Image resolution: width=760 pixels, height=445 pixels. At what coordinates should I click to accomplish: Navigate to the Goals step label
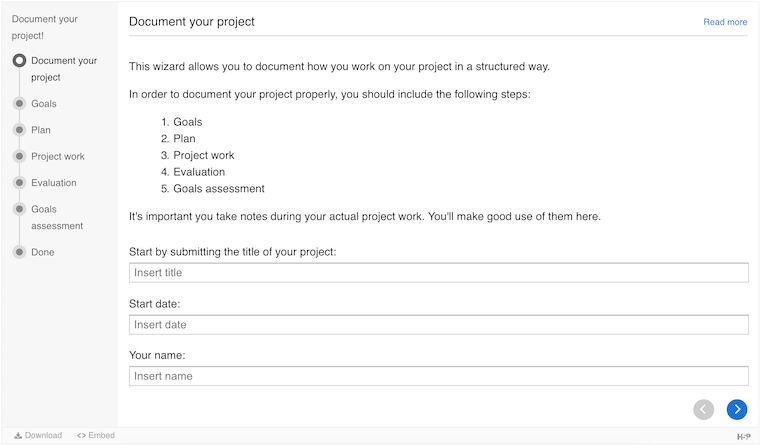click(44, 103)
